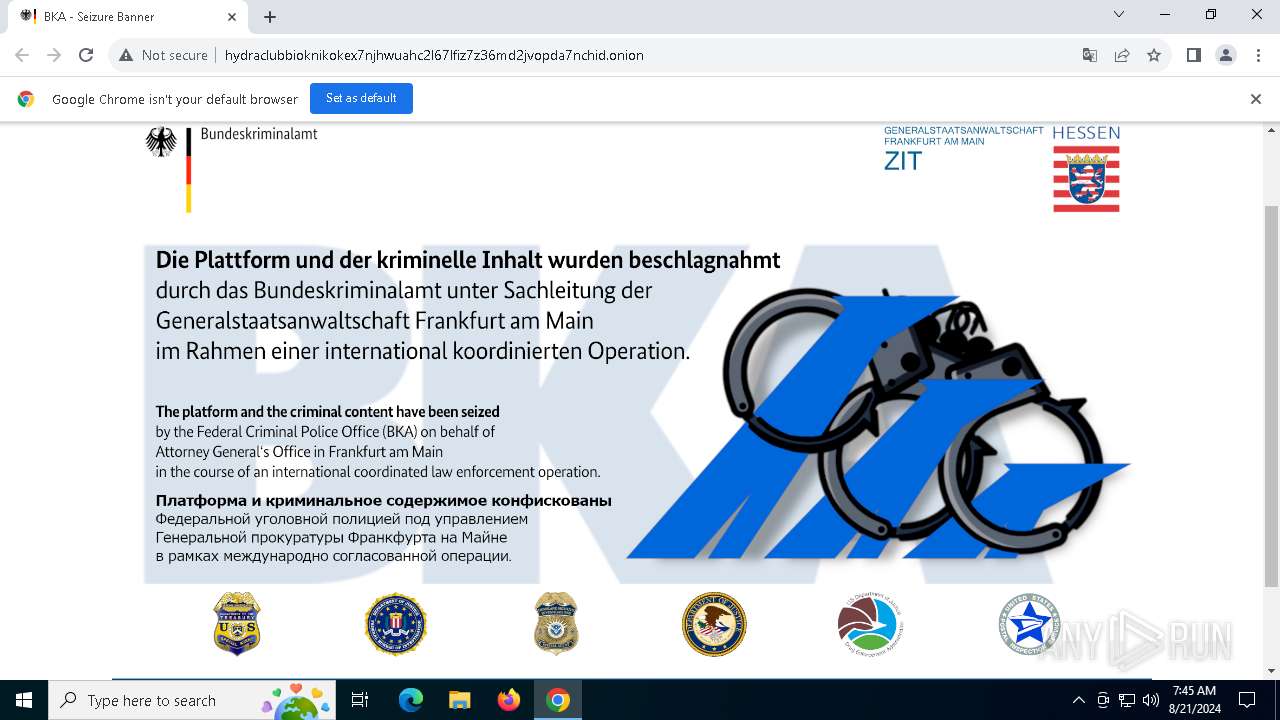The height and width of the screenshot is (720, 1280).
Task: Click the taskbar search box
Action: 192,700
